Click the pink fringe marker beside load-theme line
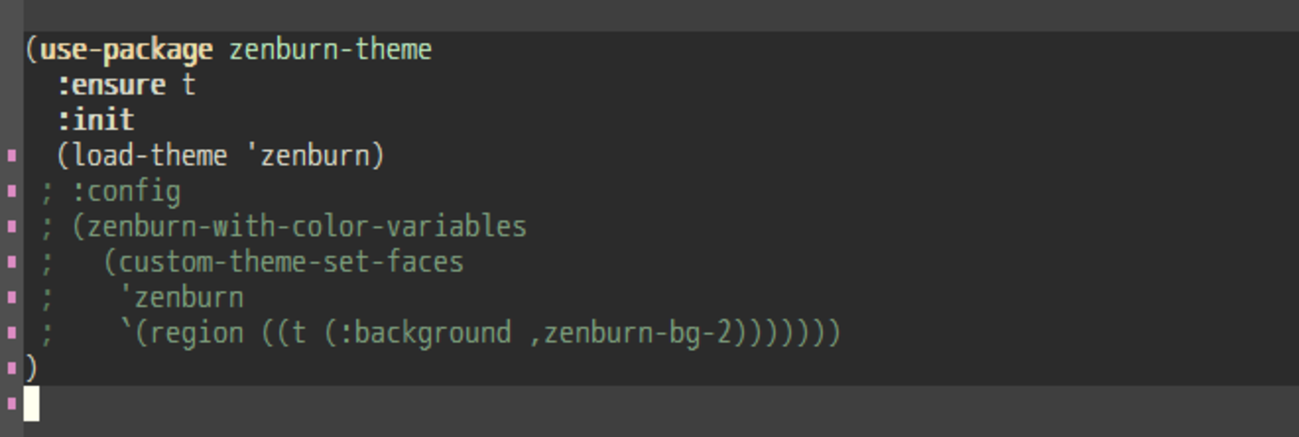Screen dimensions: 1299x437 point(12,156)
